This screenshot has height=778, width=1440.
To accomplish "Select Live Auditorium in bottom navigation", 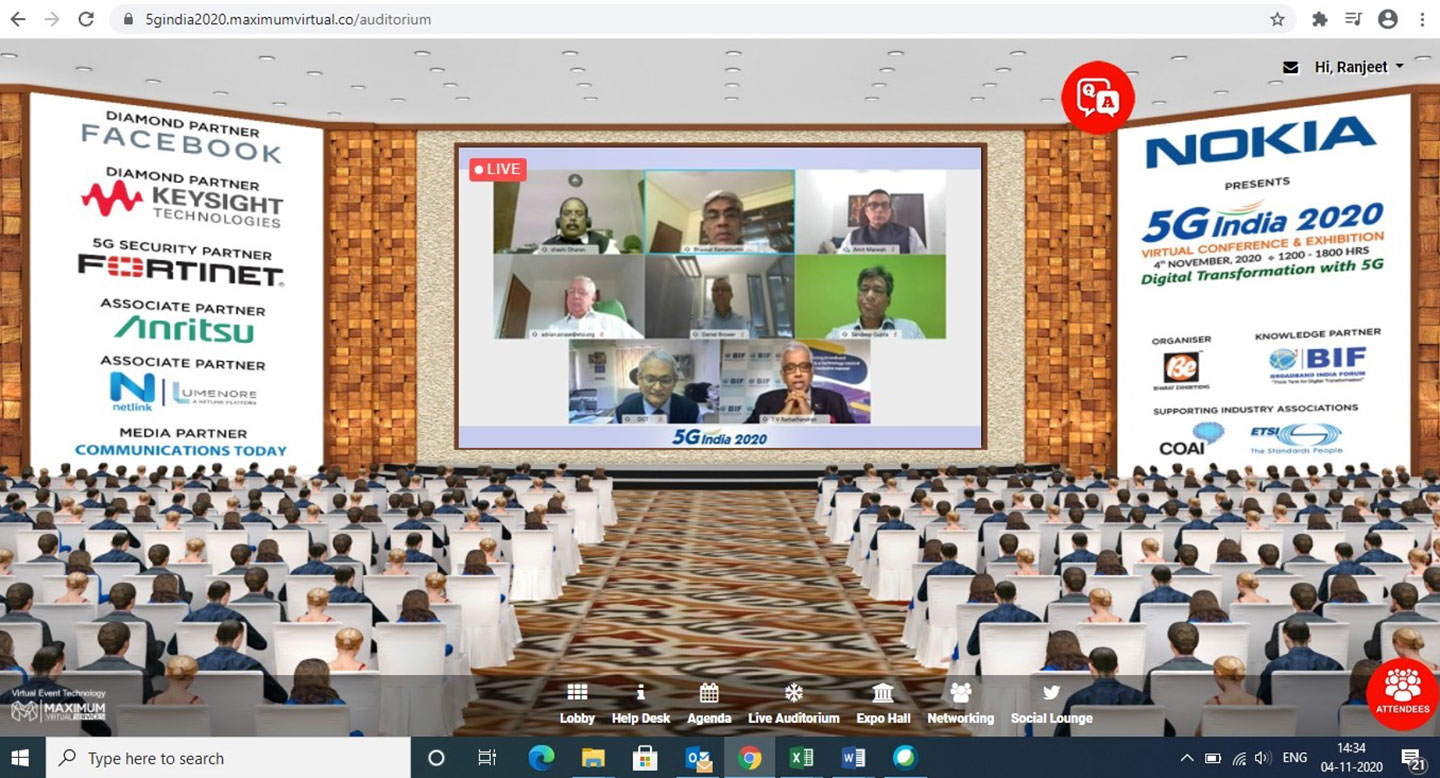I will (x=794, y=704).
